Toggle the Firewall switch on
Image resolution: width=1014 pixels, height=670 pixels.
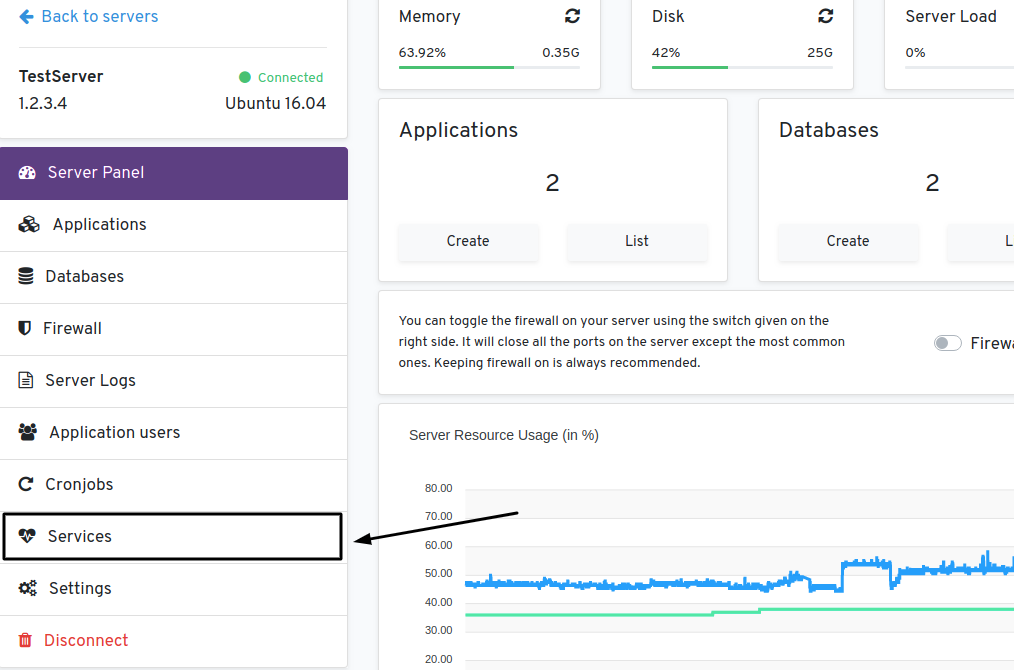pyautogui.click(x=947, y=343)
